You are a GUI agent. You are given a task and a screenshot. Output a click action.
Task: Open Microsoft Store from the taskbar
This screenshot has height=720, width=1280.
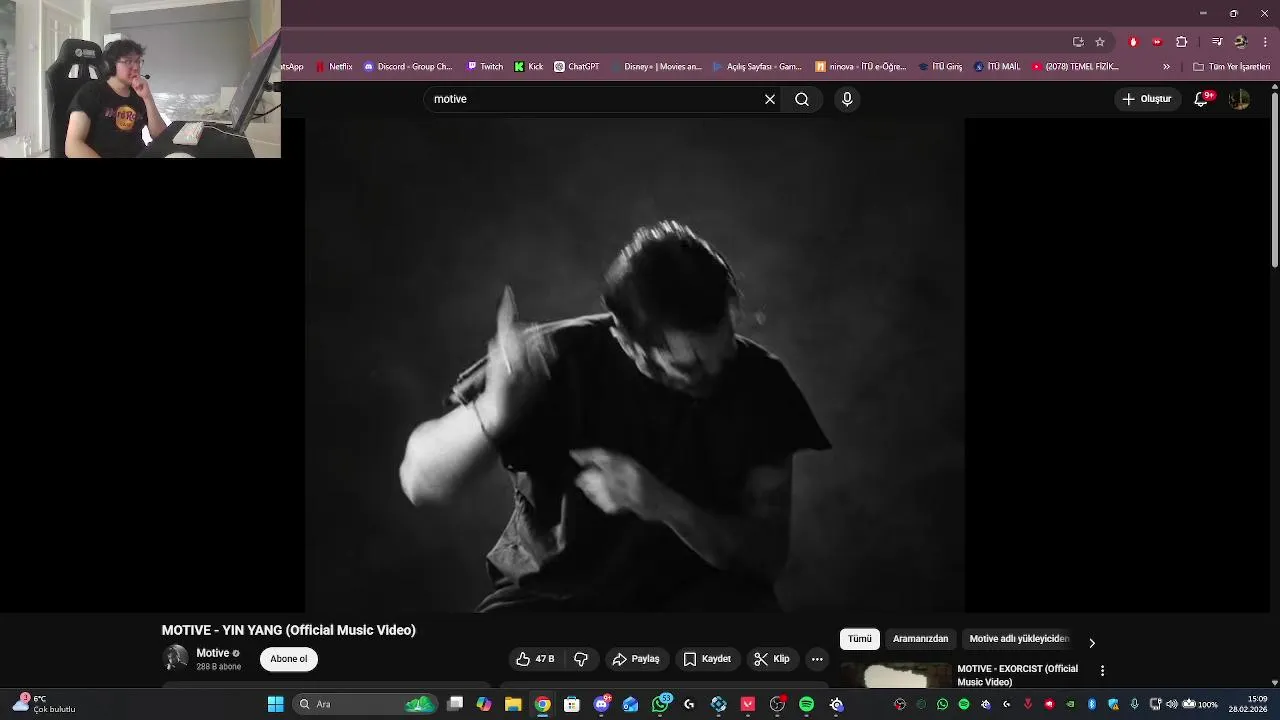click(572, 704)
